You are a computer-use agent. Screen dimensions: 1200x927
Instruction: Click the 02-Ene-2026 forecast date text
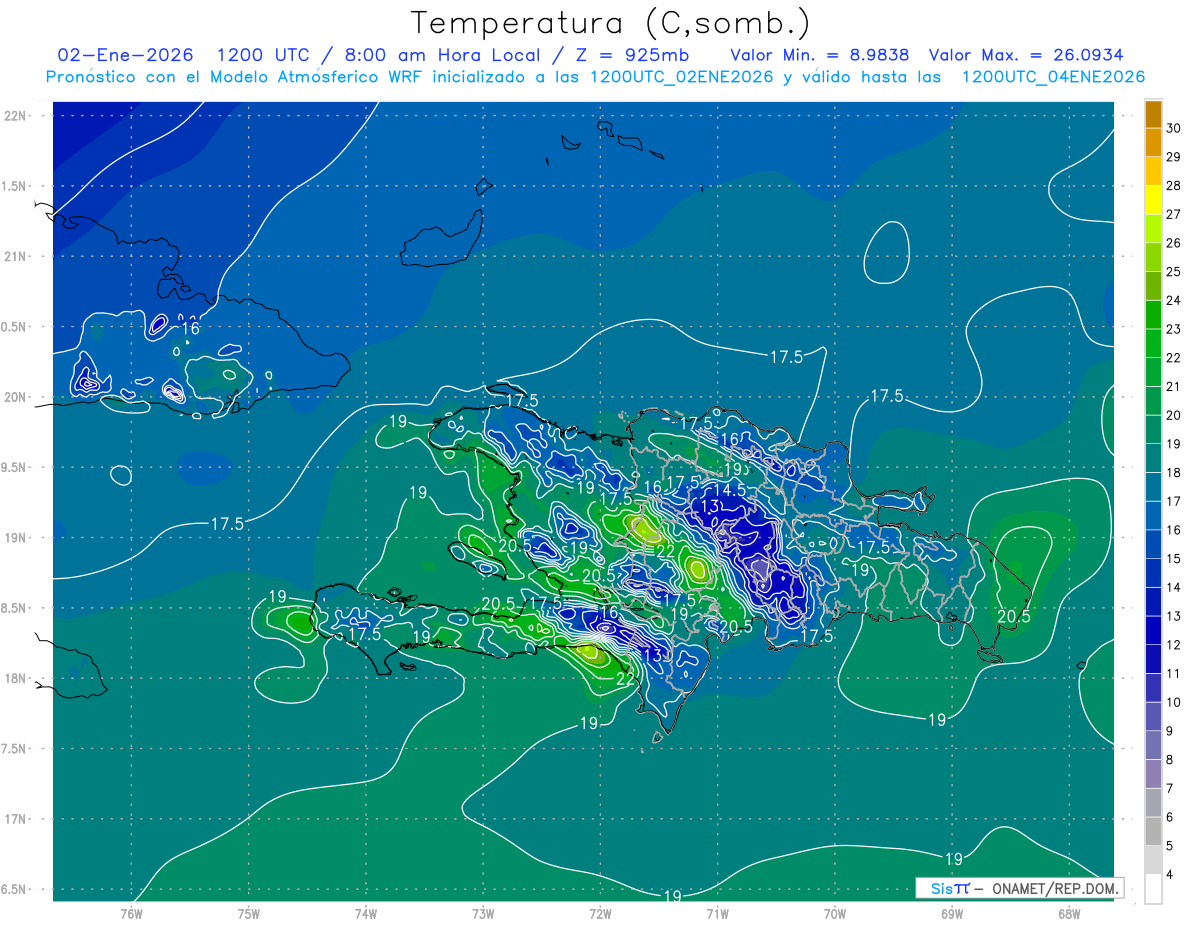(x=130, y=55)
